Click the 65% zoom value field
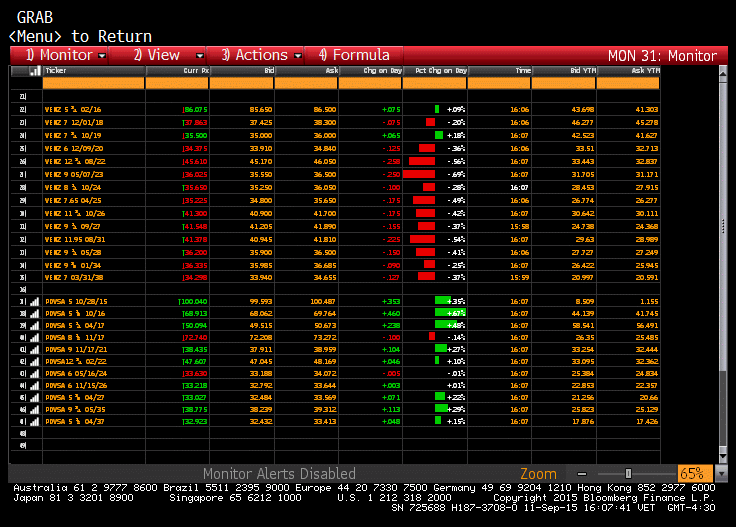The width and height of the screenshot is (736, 527). pos(695,474)
